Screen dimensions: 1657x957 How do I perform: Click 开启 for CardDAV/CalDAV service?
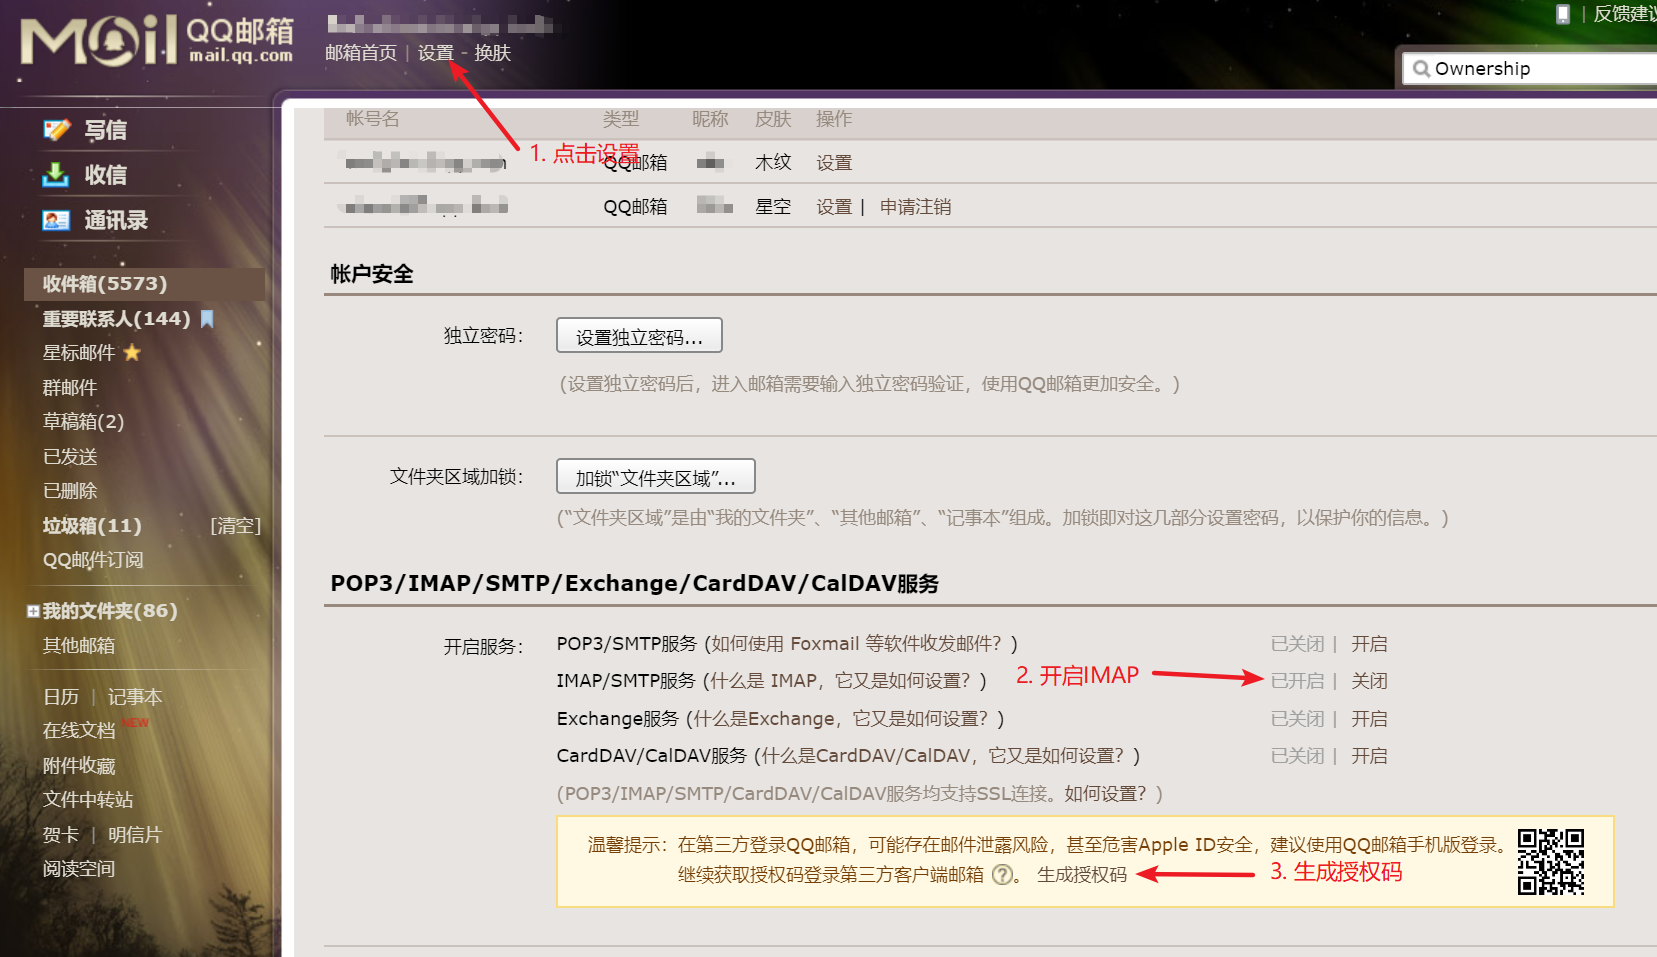(1370, 756)
